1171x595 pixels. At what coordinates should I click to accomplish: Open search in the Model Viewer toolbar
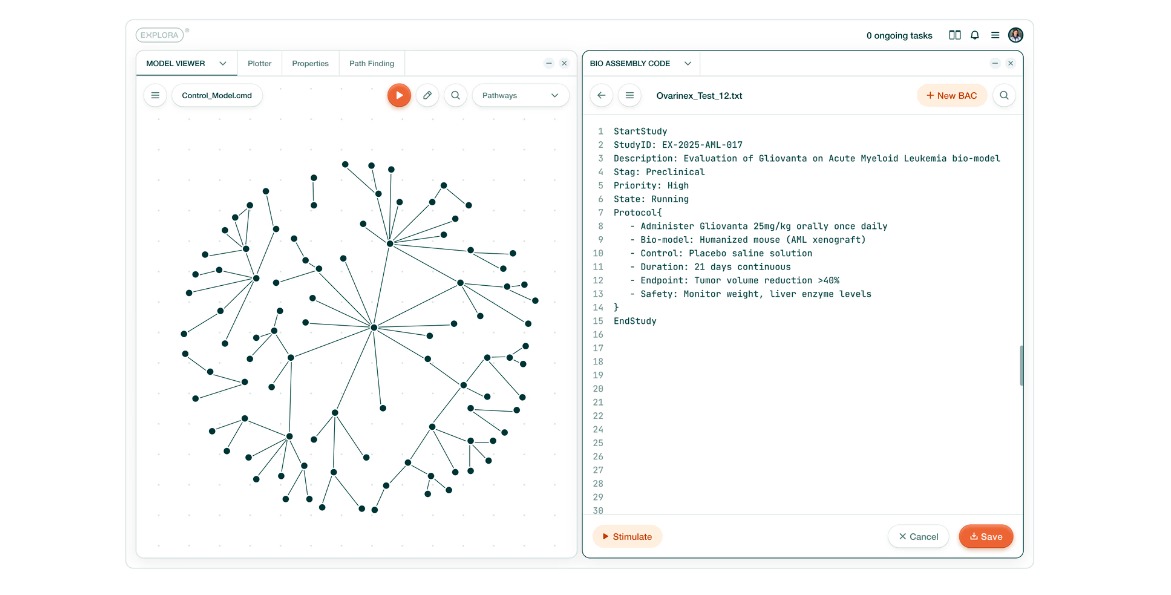[455, 96]
